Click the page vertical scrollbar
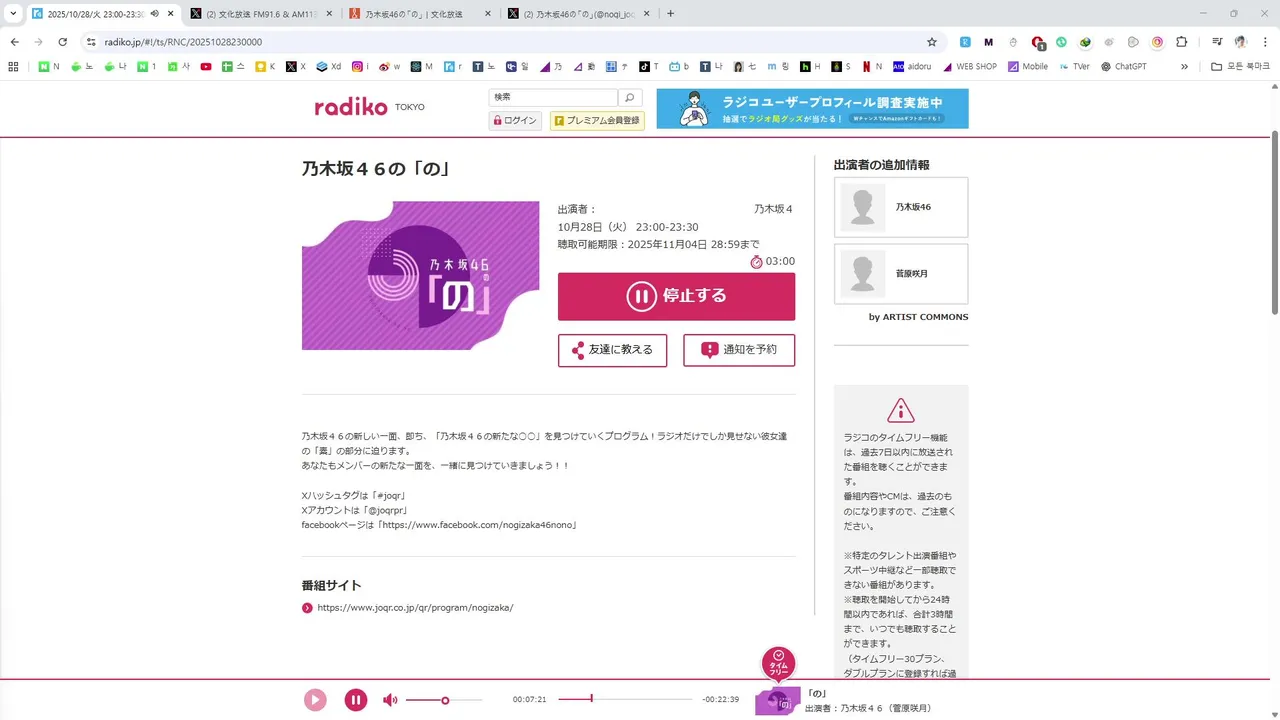This screenshot has width=1280, height=720. pyautogui.click(x=1275, y=222)
